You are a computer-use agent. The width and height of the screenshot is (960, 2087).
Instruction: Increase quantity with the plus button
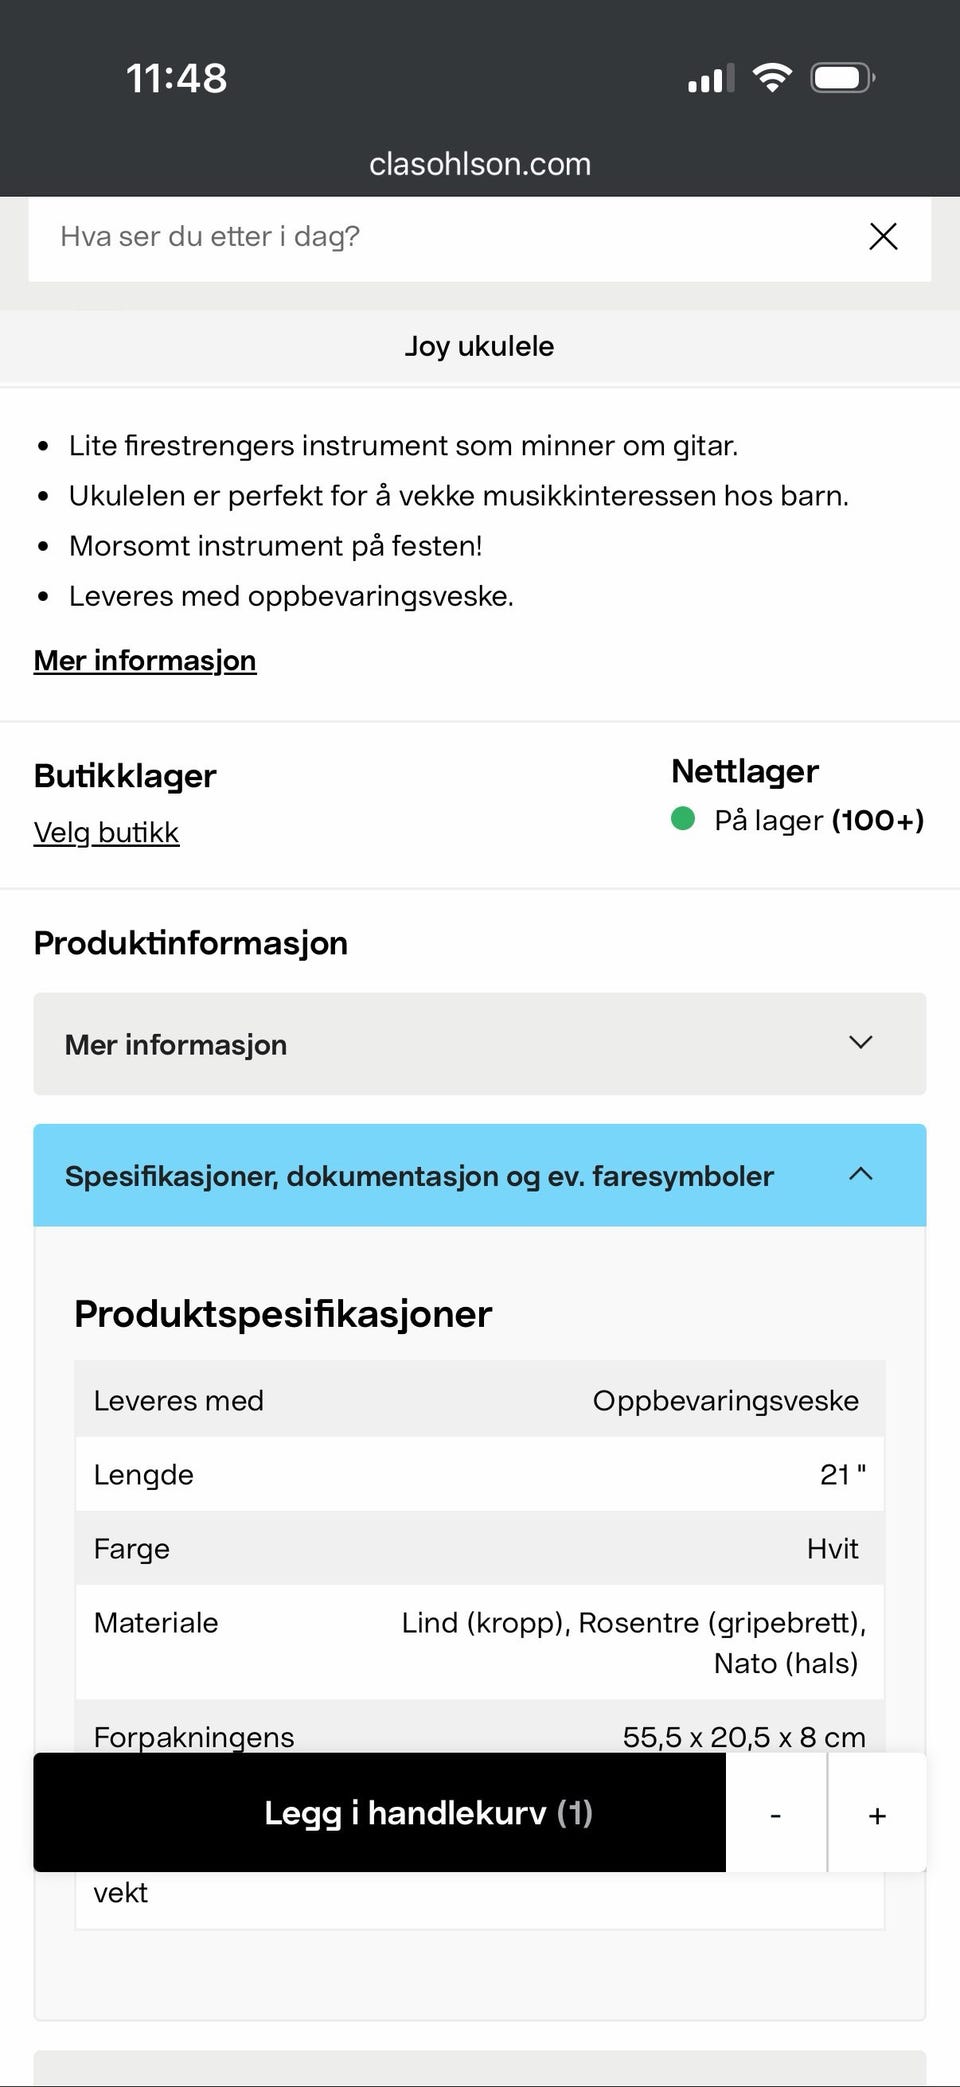(x=877, y=1815)
